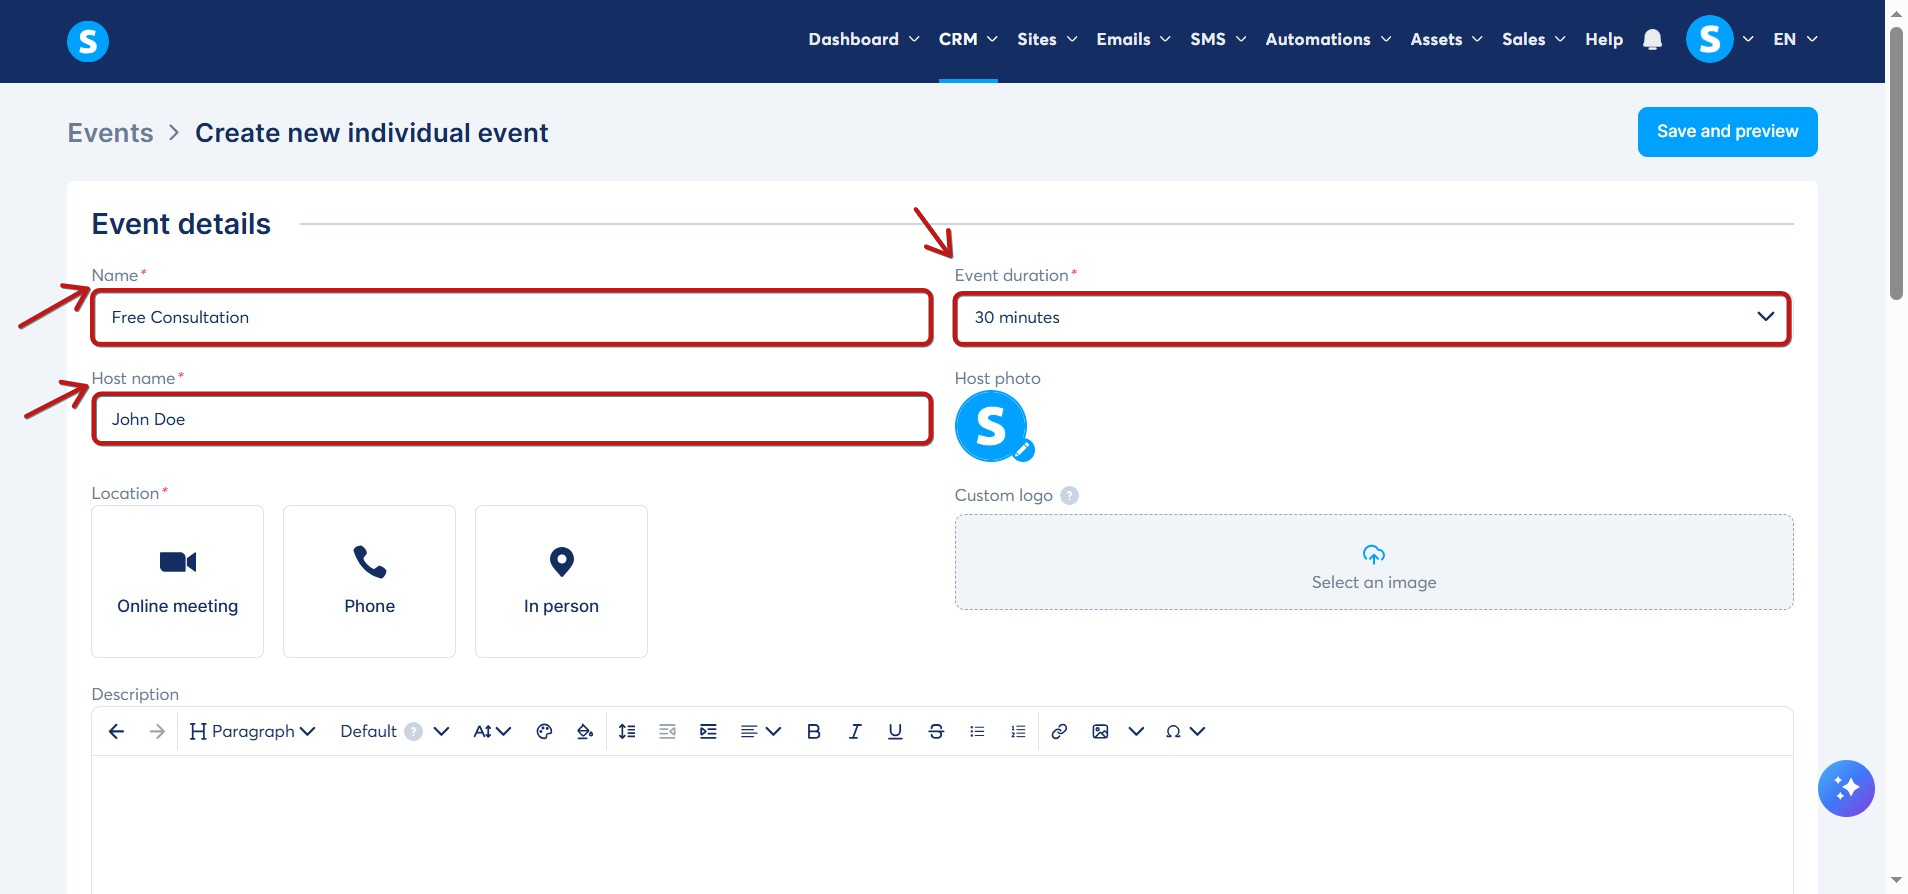Screen dimensions: 1908x894
Task: Open the Emails menu
Action: (x=1133, y=40)
